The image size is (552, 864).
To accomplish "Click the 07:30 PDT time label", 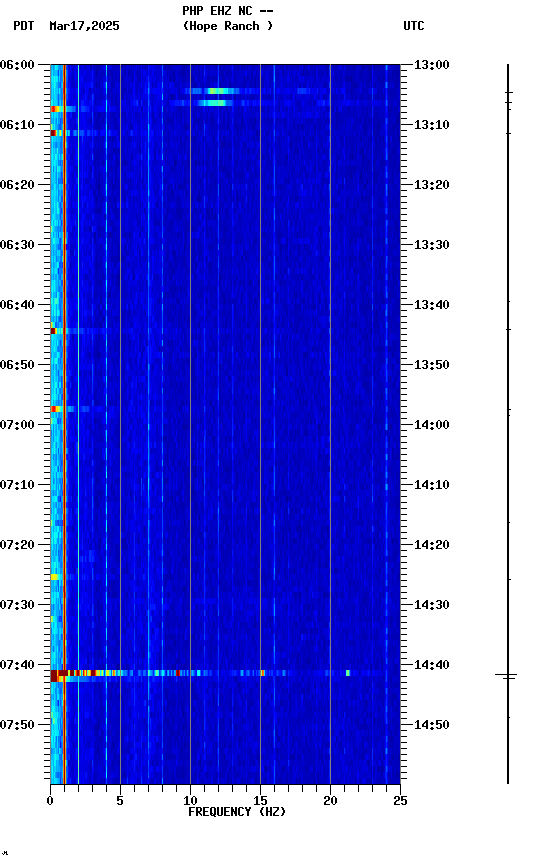I will [17, 605].
